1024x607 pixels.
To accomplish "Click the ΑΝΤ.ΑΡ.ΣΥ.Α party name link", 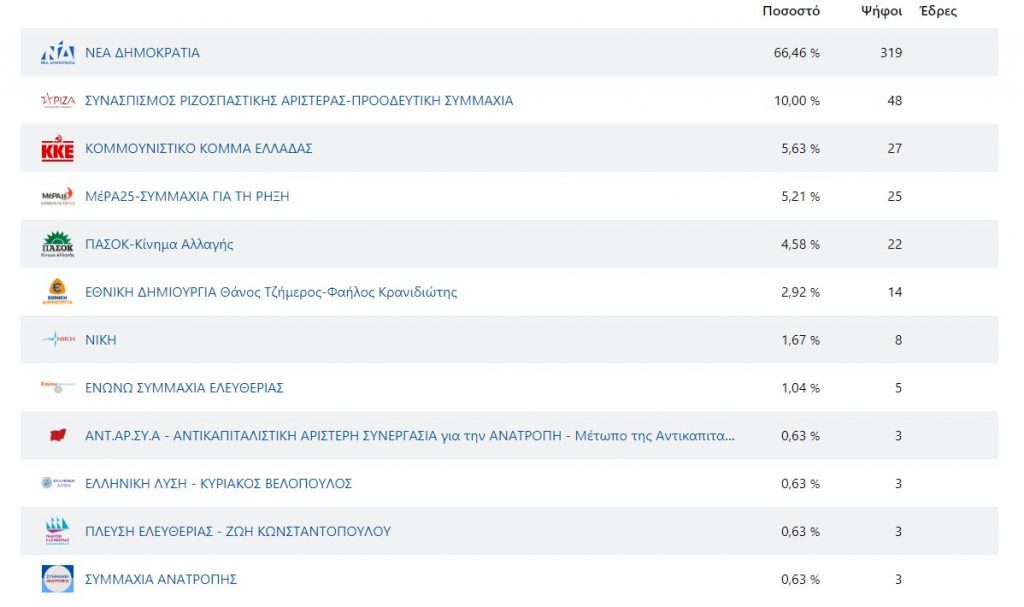I will (409, 436).
